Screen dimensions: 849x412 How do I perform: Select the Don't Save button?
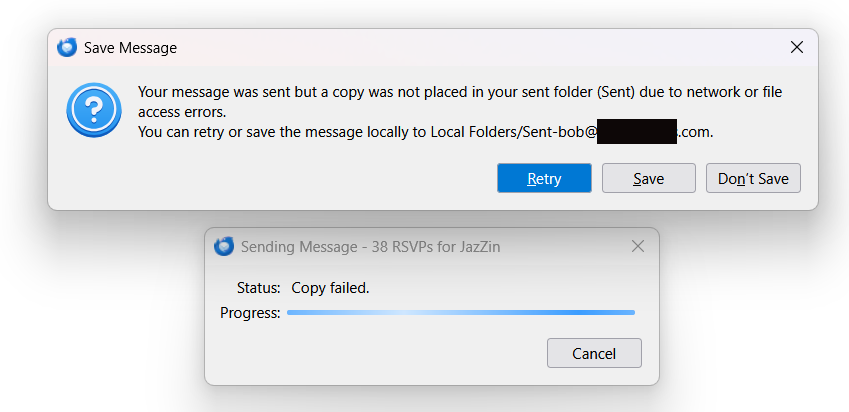pyautogui.click(x=753, y=179)
